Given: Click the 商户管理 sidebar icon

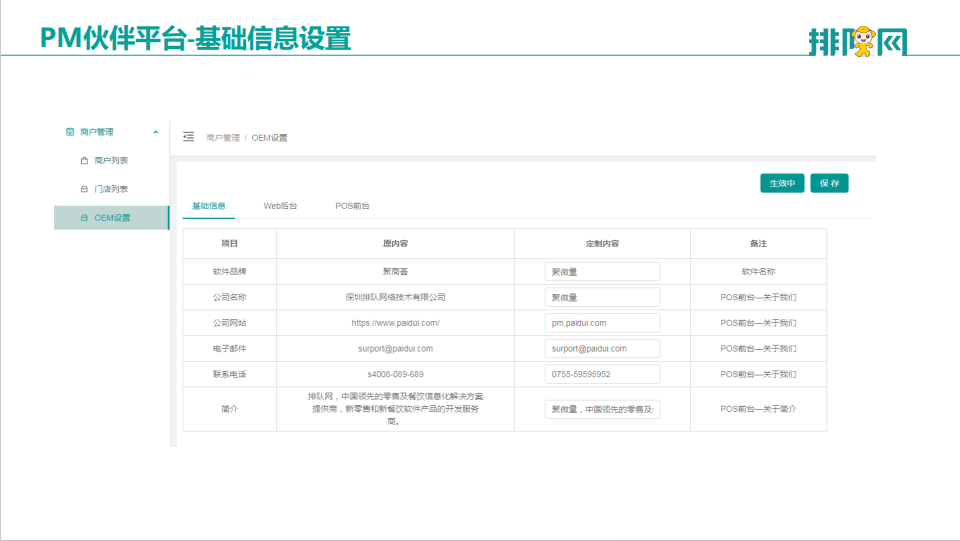Looking at the screenshot, I should click(70, 132).
